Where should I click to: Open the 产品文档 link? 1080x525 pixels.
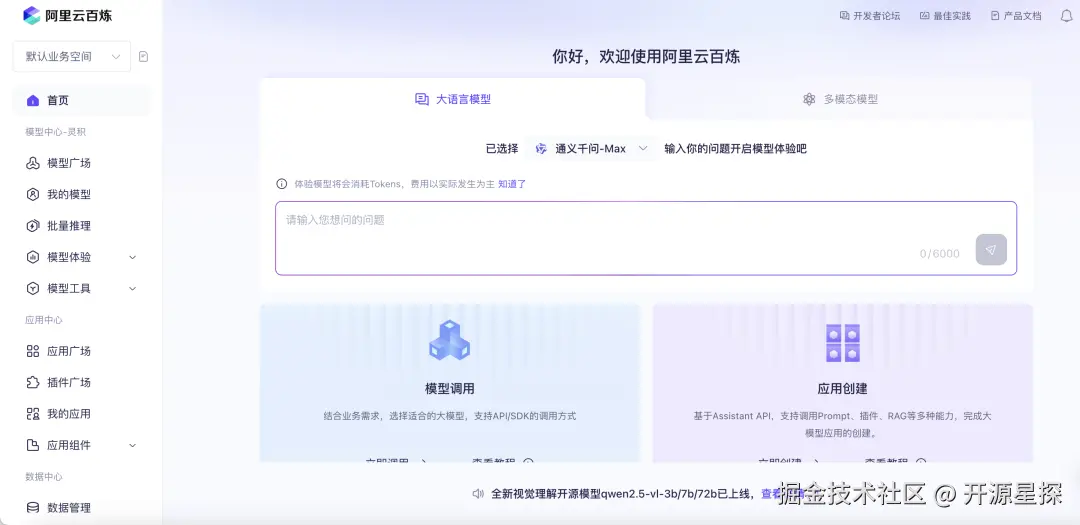click(x=1016, y=16)
